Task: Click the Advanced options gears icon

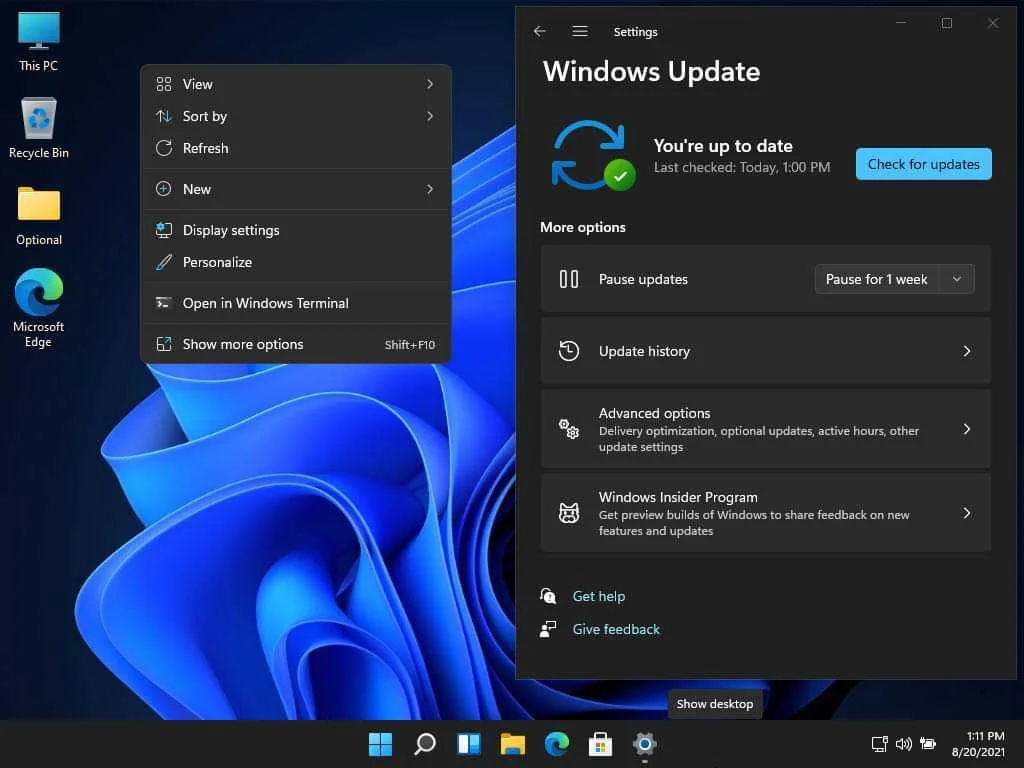Action: (x=569, y=429)
